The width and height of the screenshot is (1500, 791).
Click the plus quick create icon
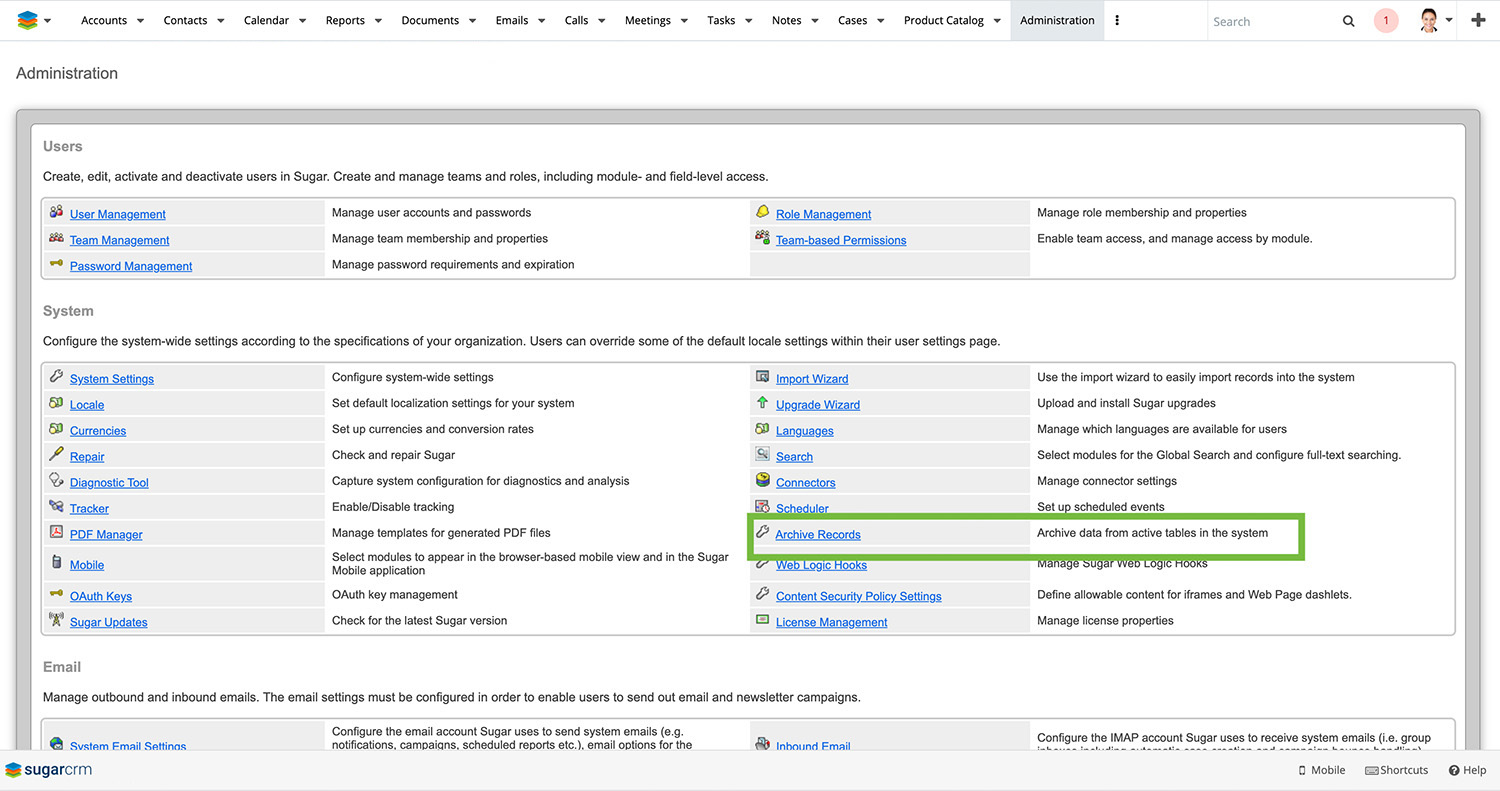pos(1478,20)
